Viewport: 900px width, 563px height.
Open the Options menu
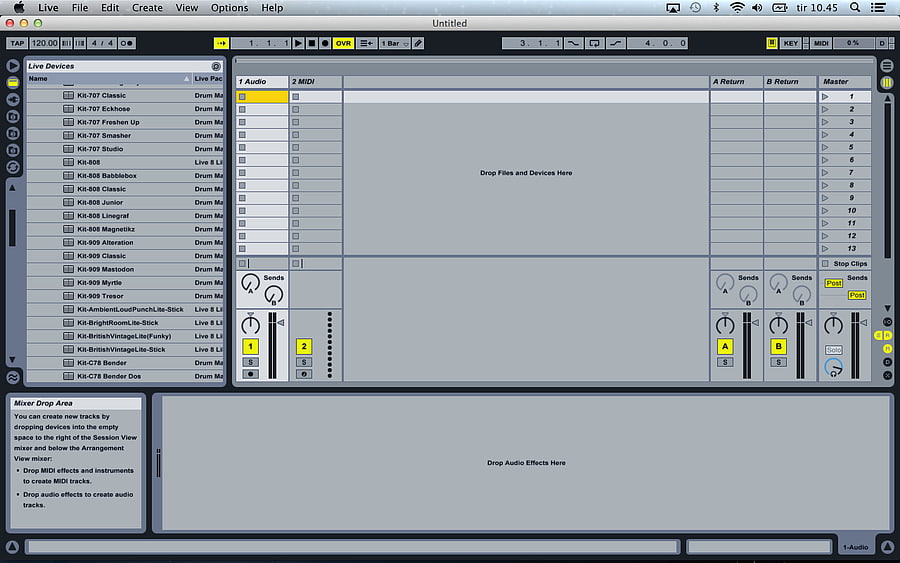coord(229,7)
